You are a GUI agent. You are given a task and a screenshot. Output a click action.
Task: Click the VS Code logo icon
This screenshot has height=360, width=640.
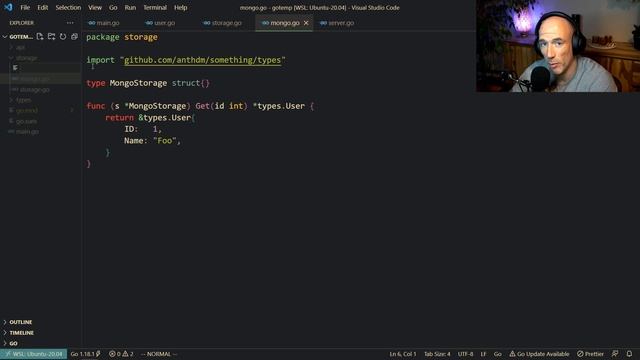point(8,7)
